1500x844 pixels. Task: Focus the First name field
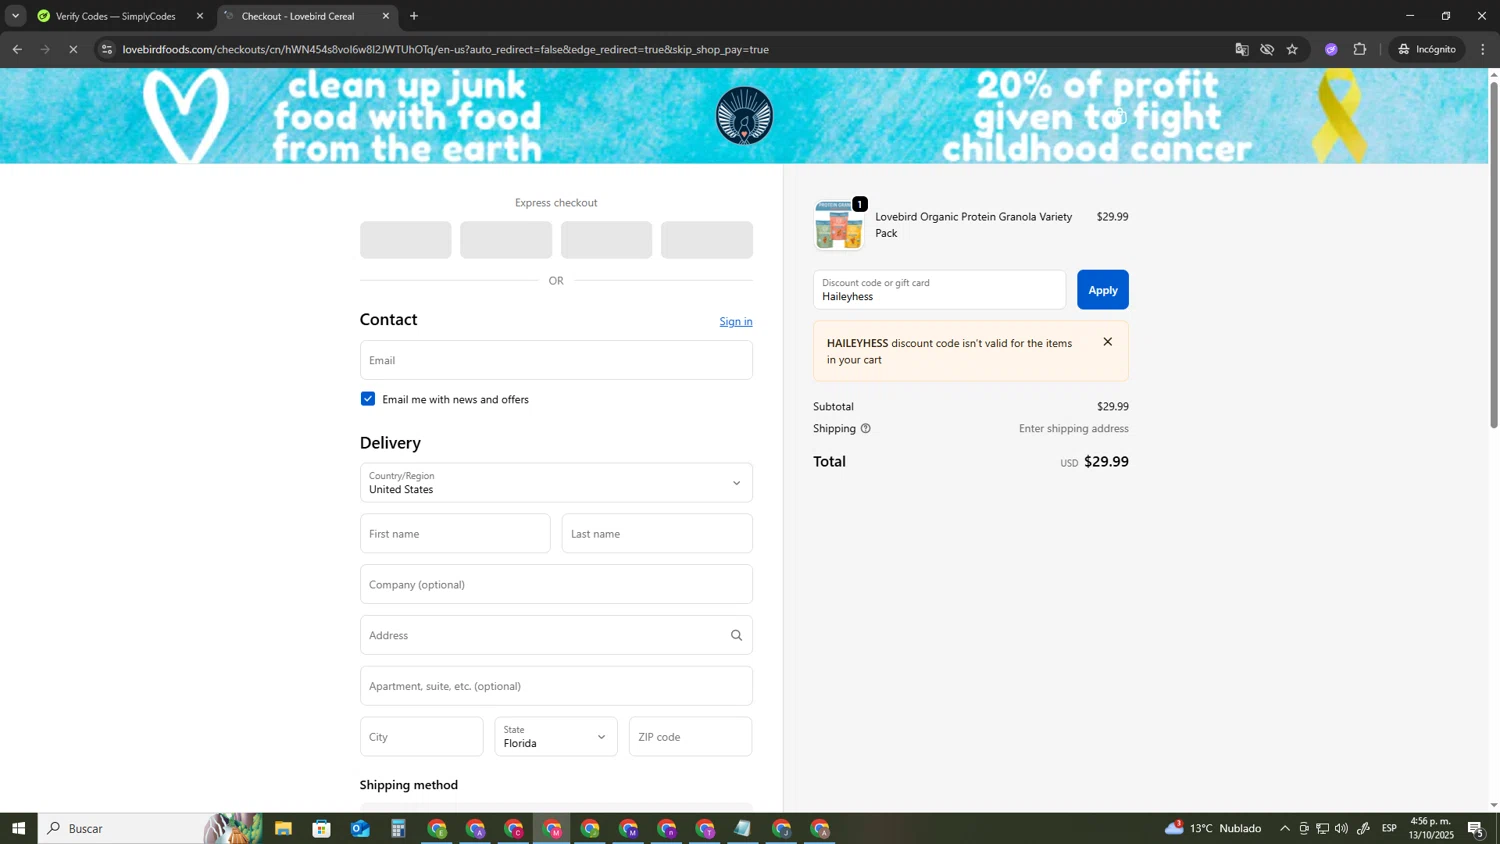tap(455, 534)
